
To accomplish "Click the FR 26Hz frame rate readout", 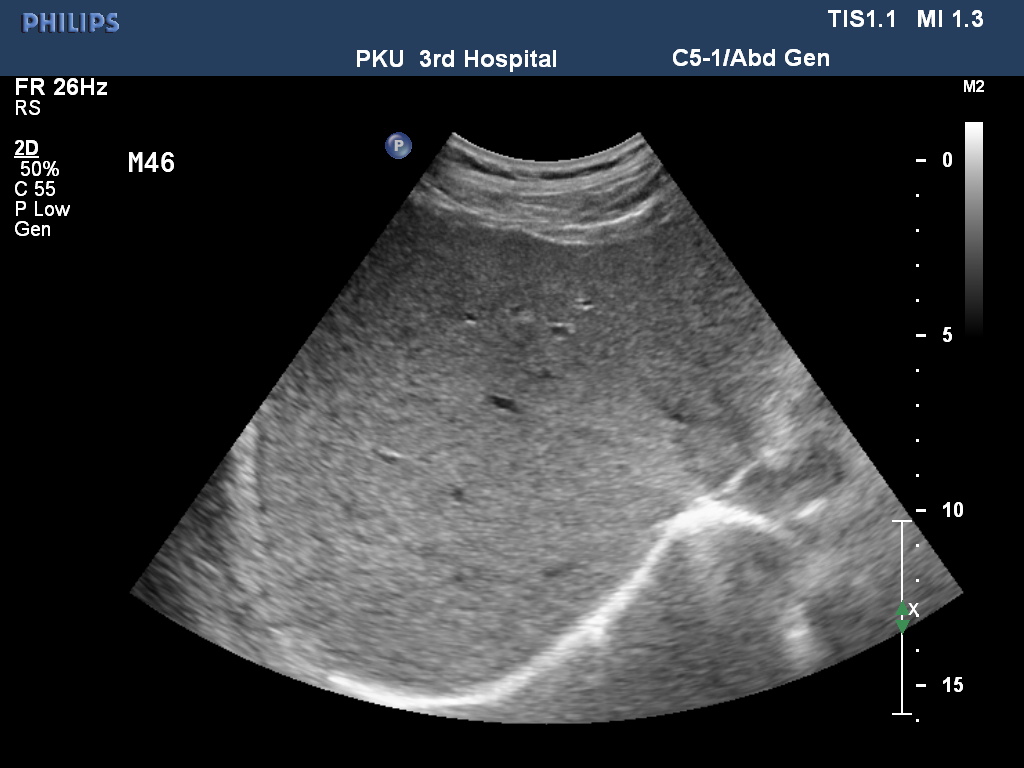I will point(61,87).
